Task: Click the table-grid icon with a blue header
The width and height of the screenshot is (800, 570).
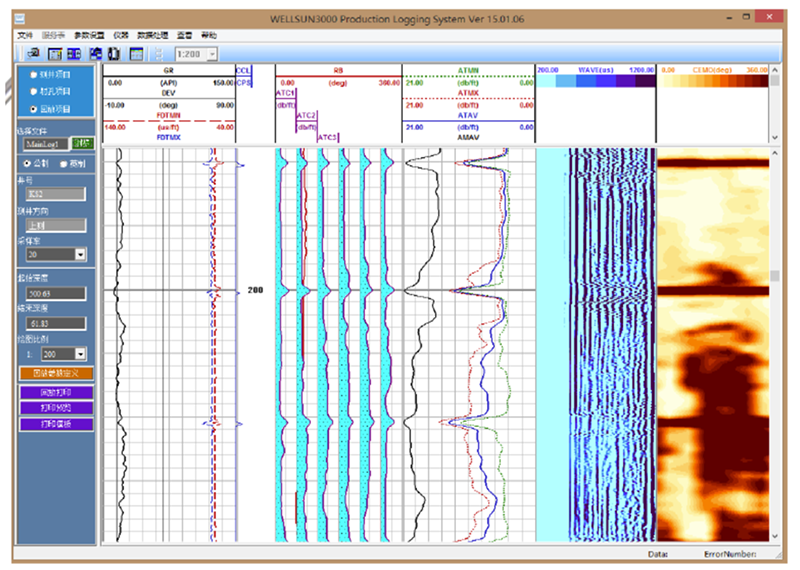Action: 136,54
